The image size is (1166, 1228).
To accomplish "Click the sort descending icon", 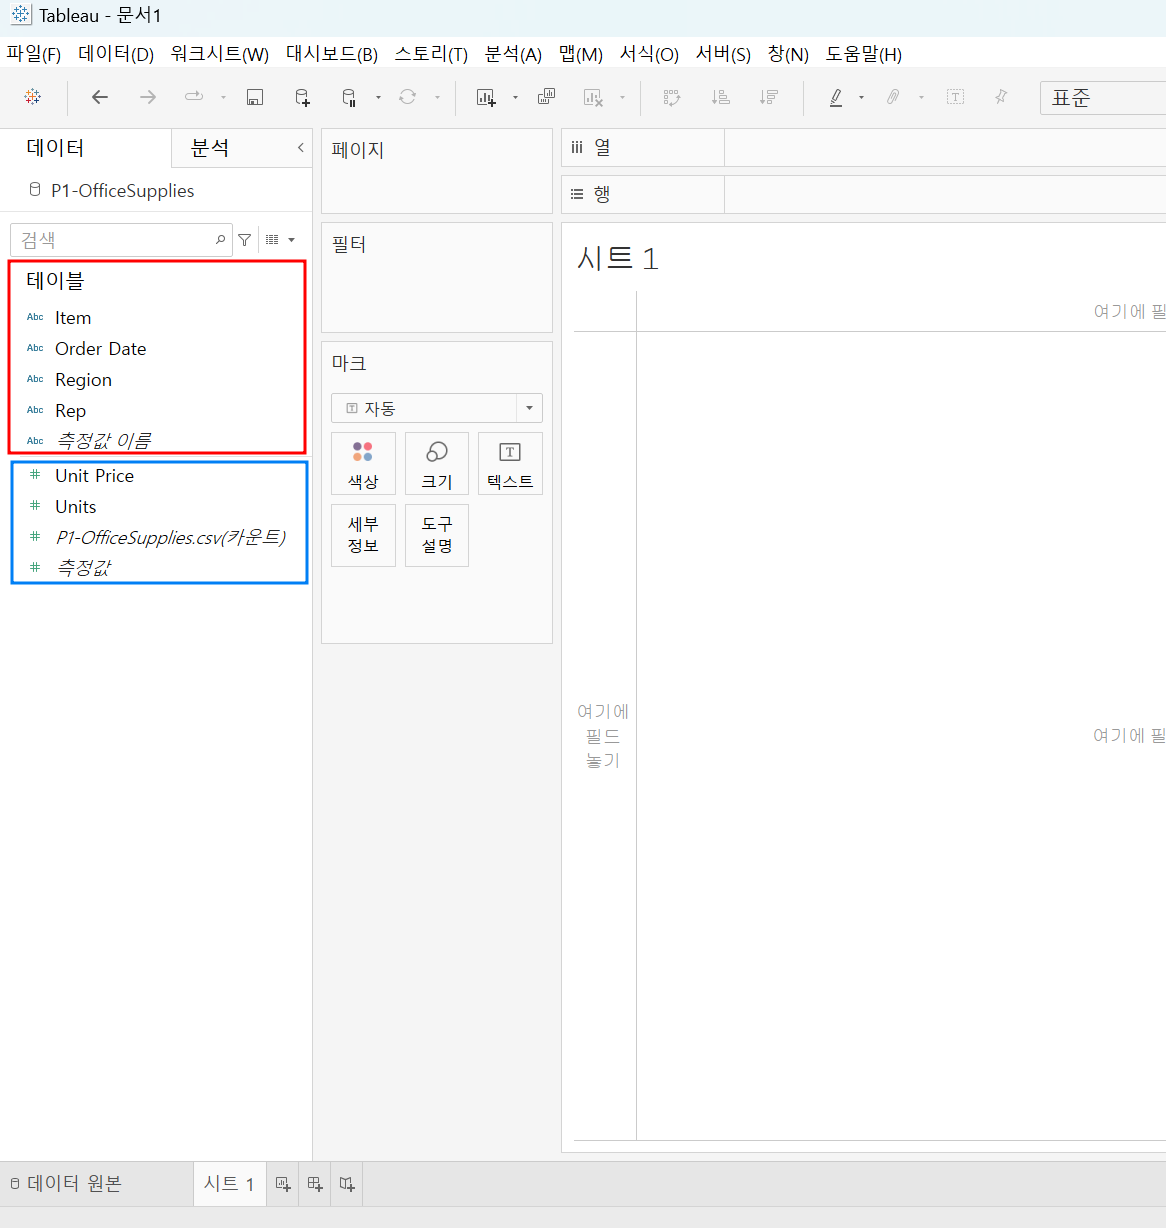I will [768, 97].
